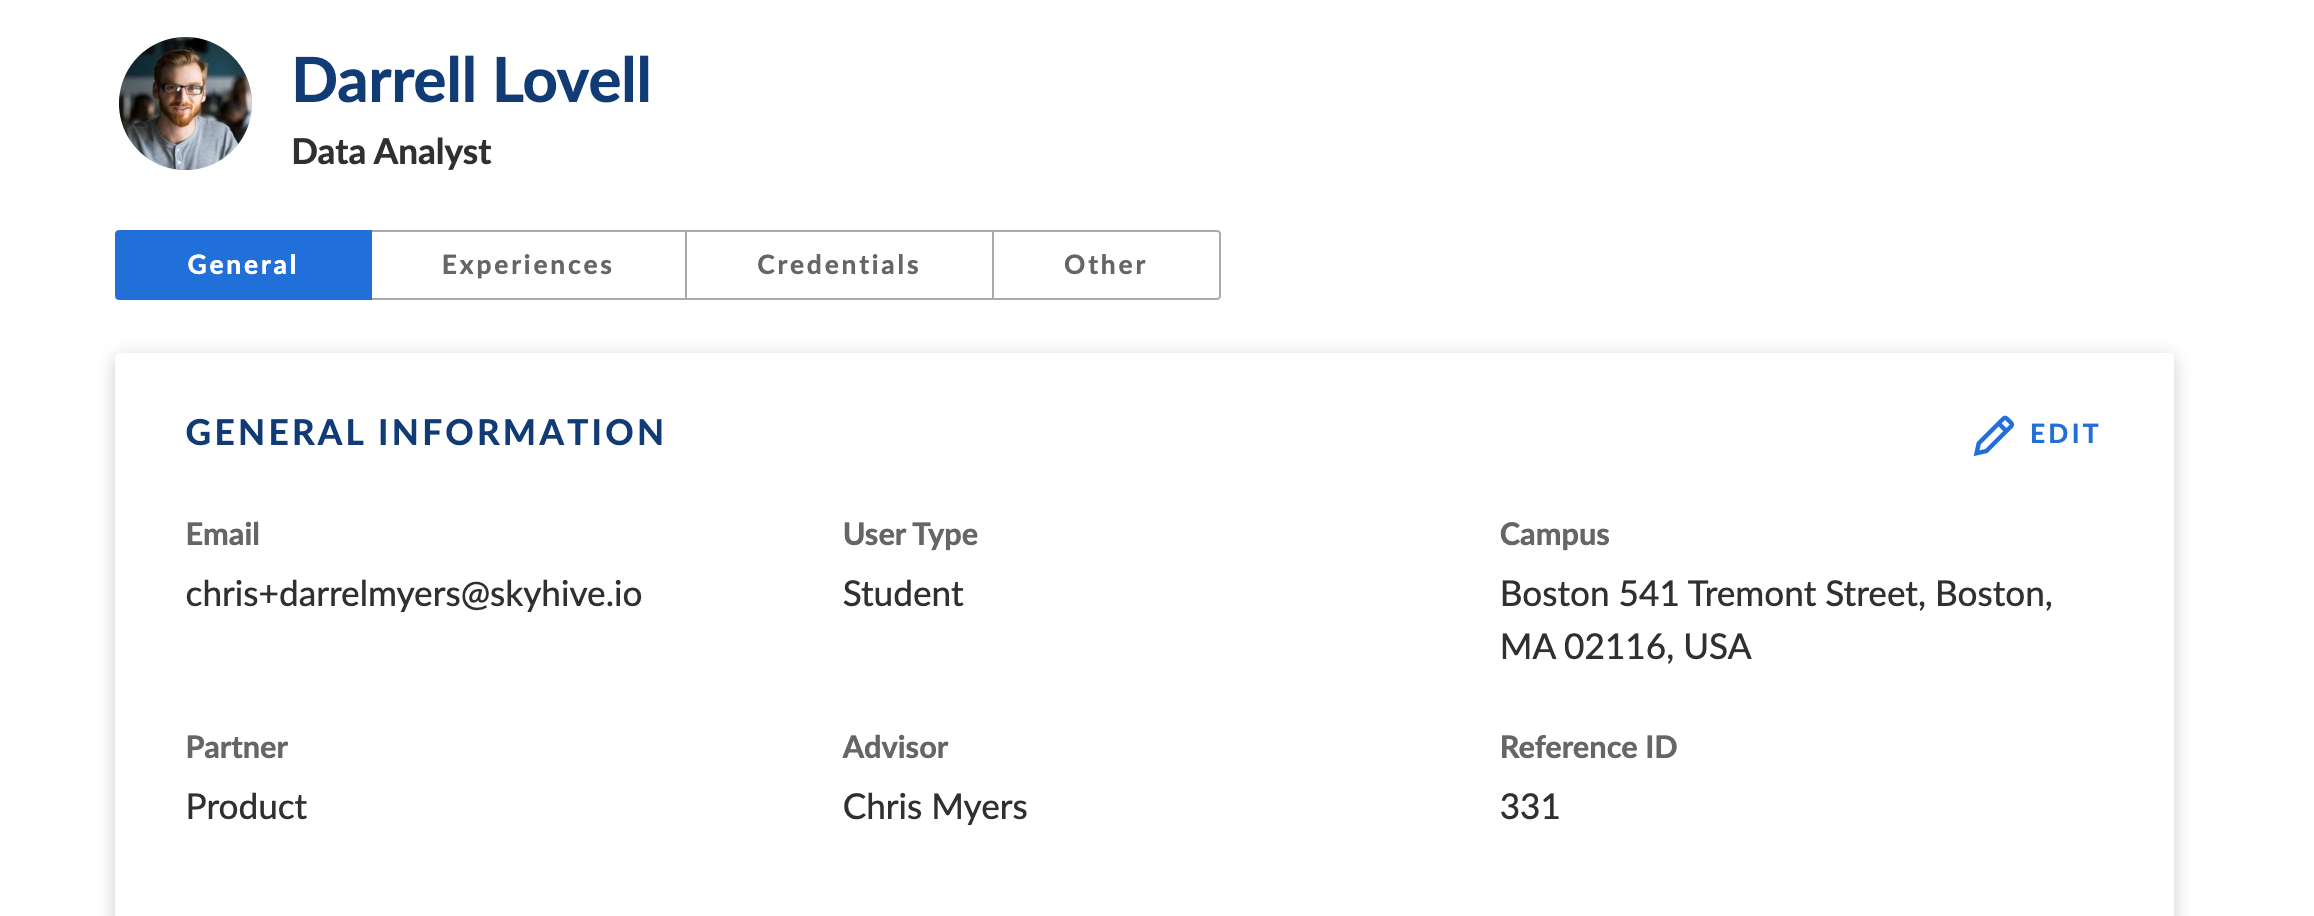Click the User Type field label
This screenshot has width=2314, height=916.
(909, 534)
